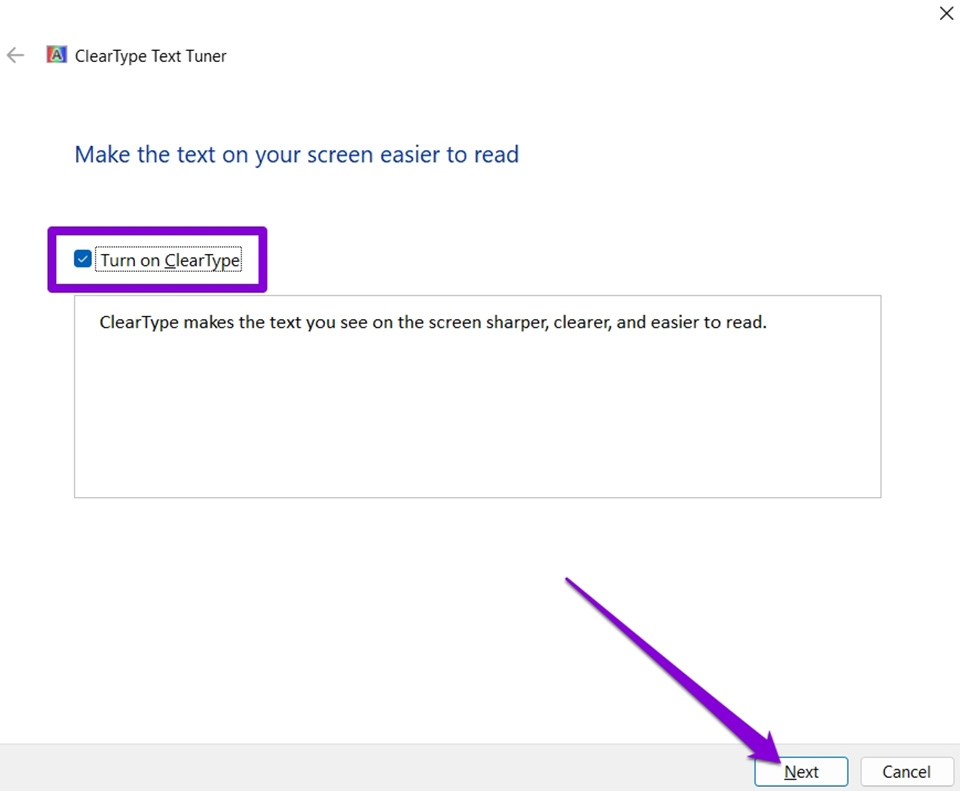The height and width of the screenshot is (791, 960).
Task: Go back using the back arrow
Action: 15,56
